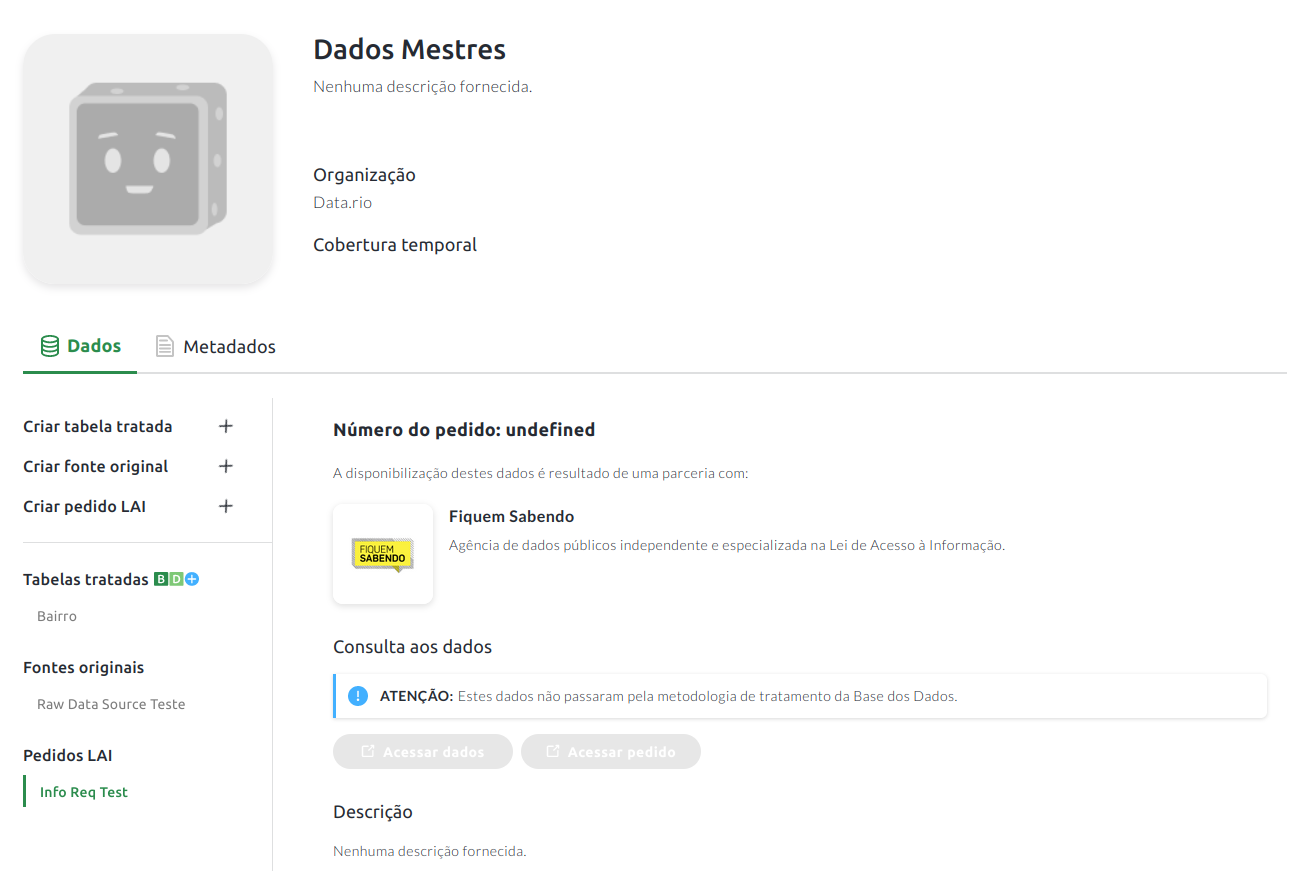1310x871 pixels.
Task: Open Raw Data Source Teste
Action: 111,704
